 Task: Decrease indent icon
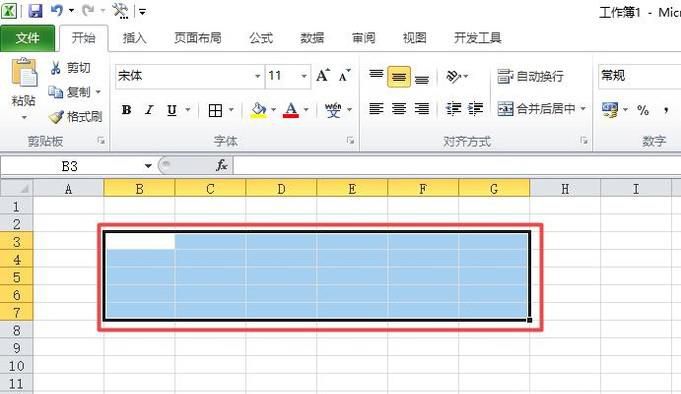tap(453, 109)
